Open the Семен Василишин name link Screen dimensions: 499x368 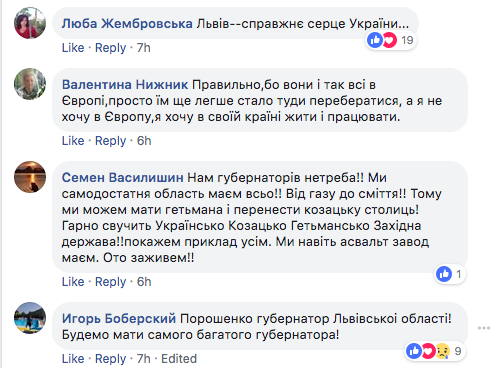pos(122,177)
